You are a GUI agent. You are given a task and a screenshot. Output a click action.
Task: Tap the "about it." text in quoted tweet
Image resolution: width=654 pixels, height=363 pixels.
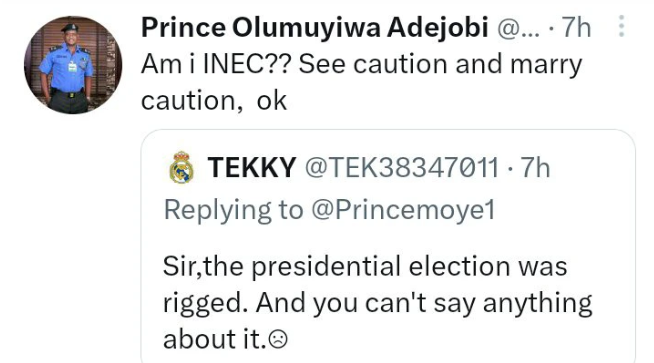pyautogui.click(x=214, y=339)
